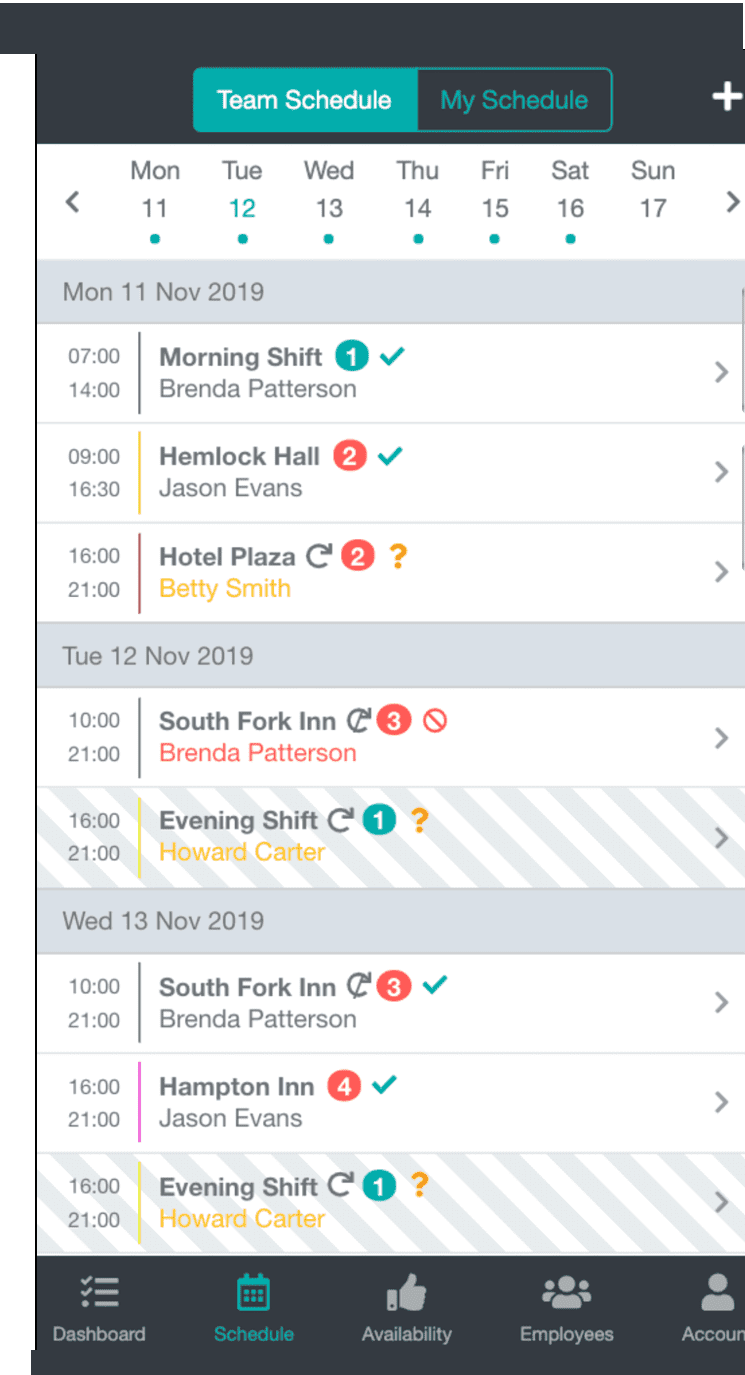745x1375 pixels.
Task: Go to previous week arrow
Action: pyautogui.click(x=72, y=202)
